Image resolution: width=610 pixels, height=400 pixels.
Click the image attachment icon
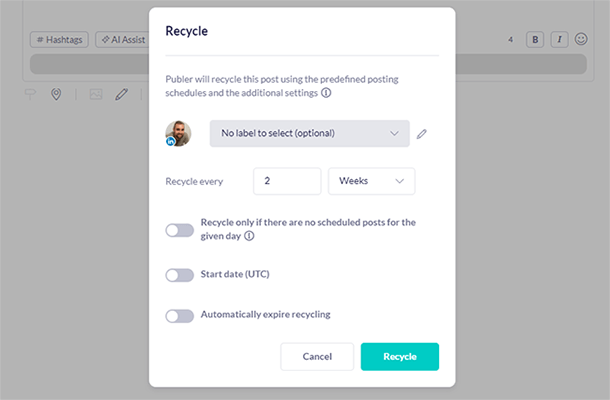96,94
